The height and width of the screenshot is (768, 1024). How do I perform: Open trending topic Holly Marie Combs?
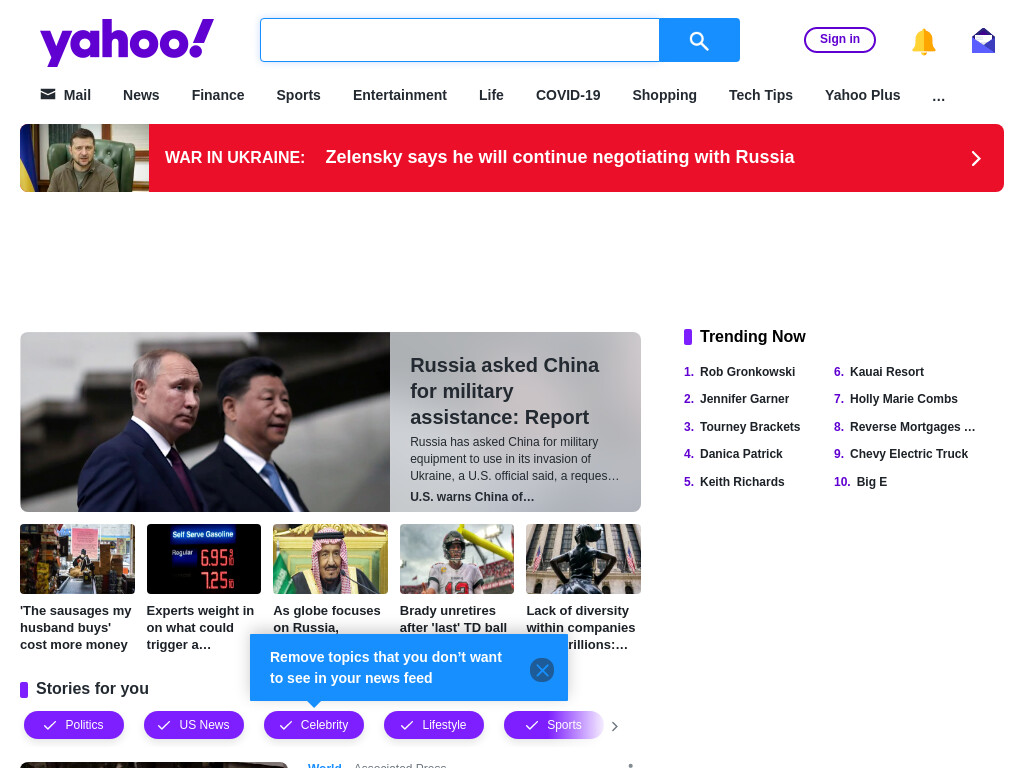[904, 399]
